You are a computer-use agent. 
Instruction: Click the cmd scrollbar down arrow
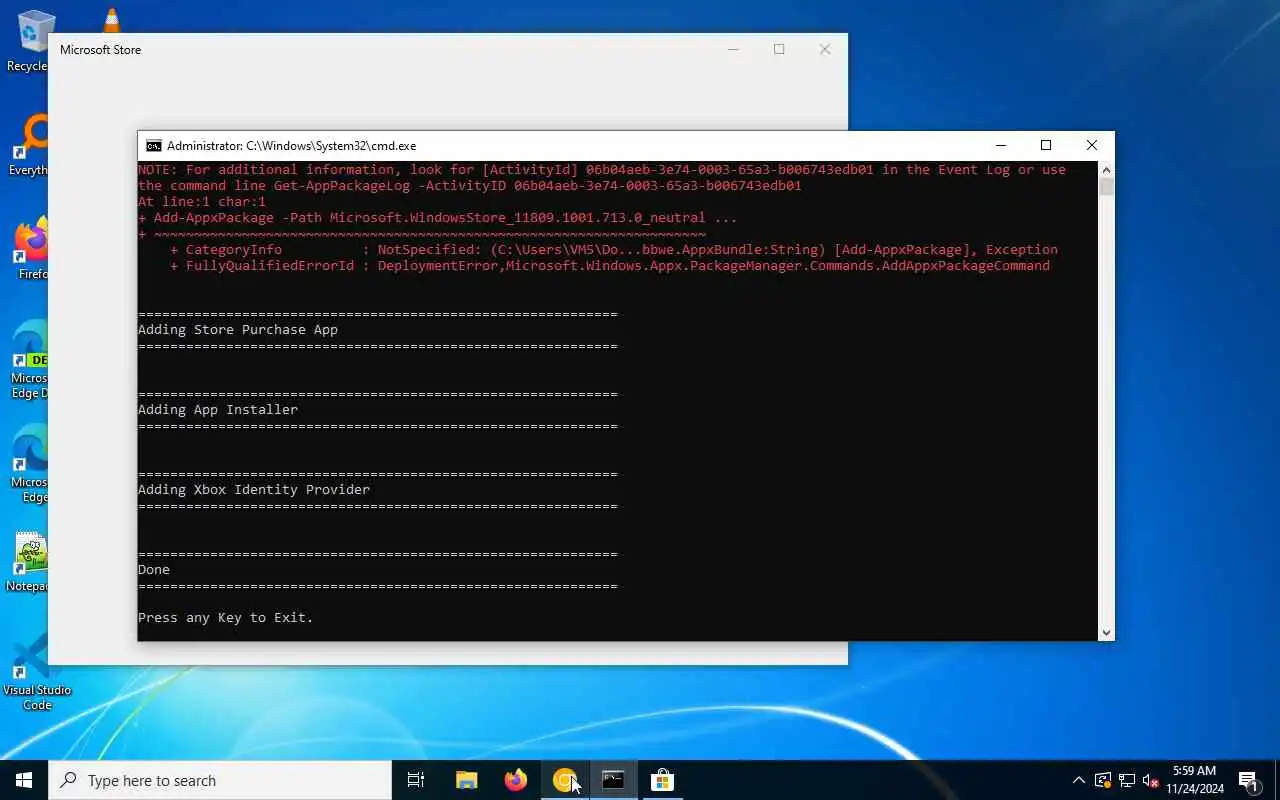coord(1106,632)
